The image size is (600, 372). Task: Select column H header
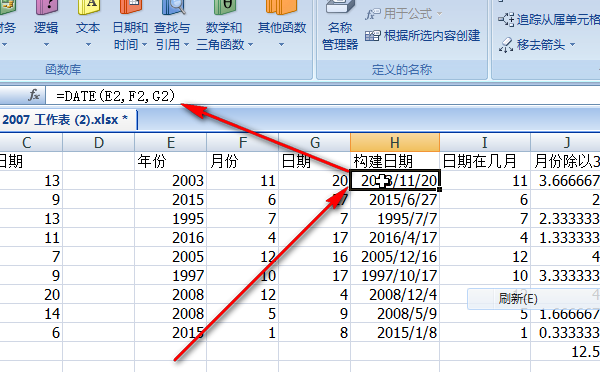click(395, 142)
